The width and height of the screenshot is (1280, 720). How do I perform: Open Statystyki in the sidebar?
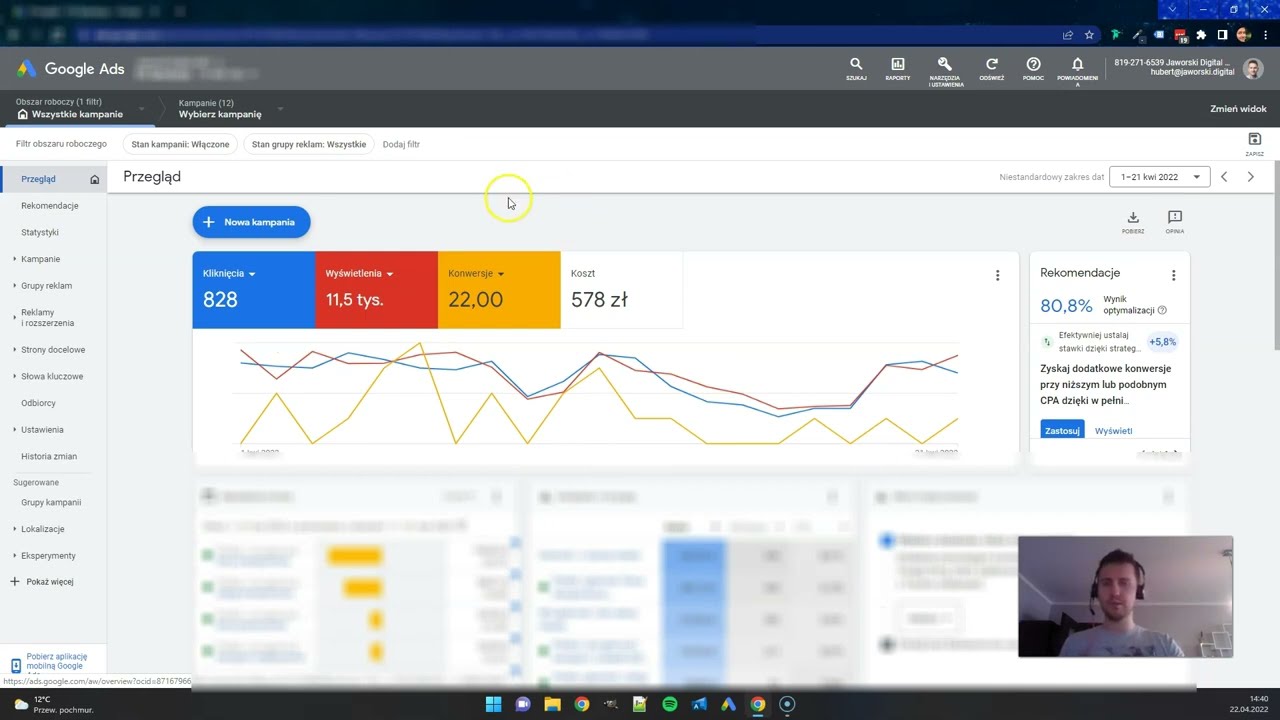(40, 232)
